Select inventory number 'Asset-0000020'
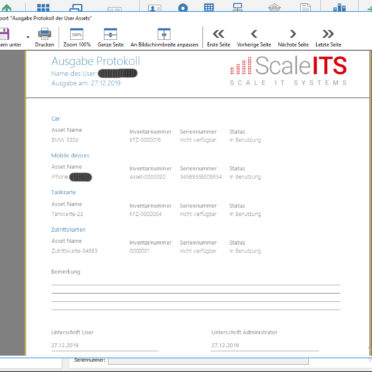The height and width of the screenshot is (372, 372). click(147, 177)
